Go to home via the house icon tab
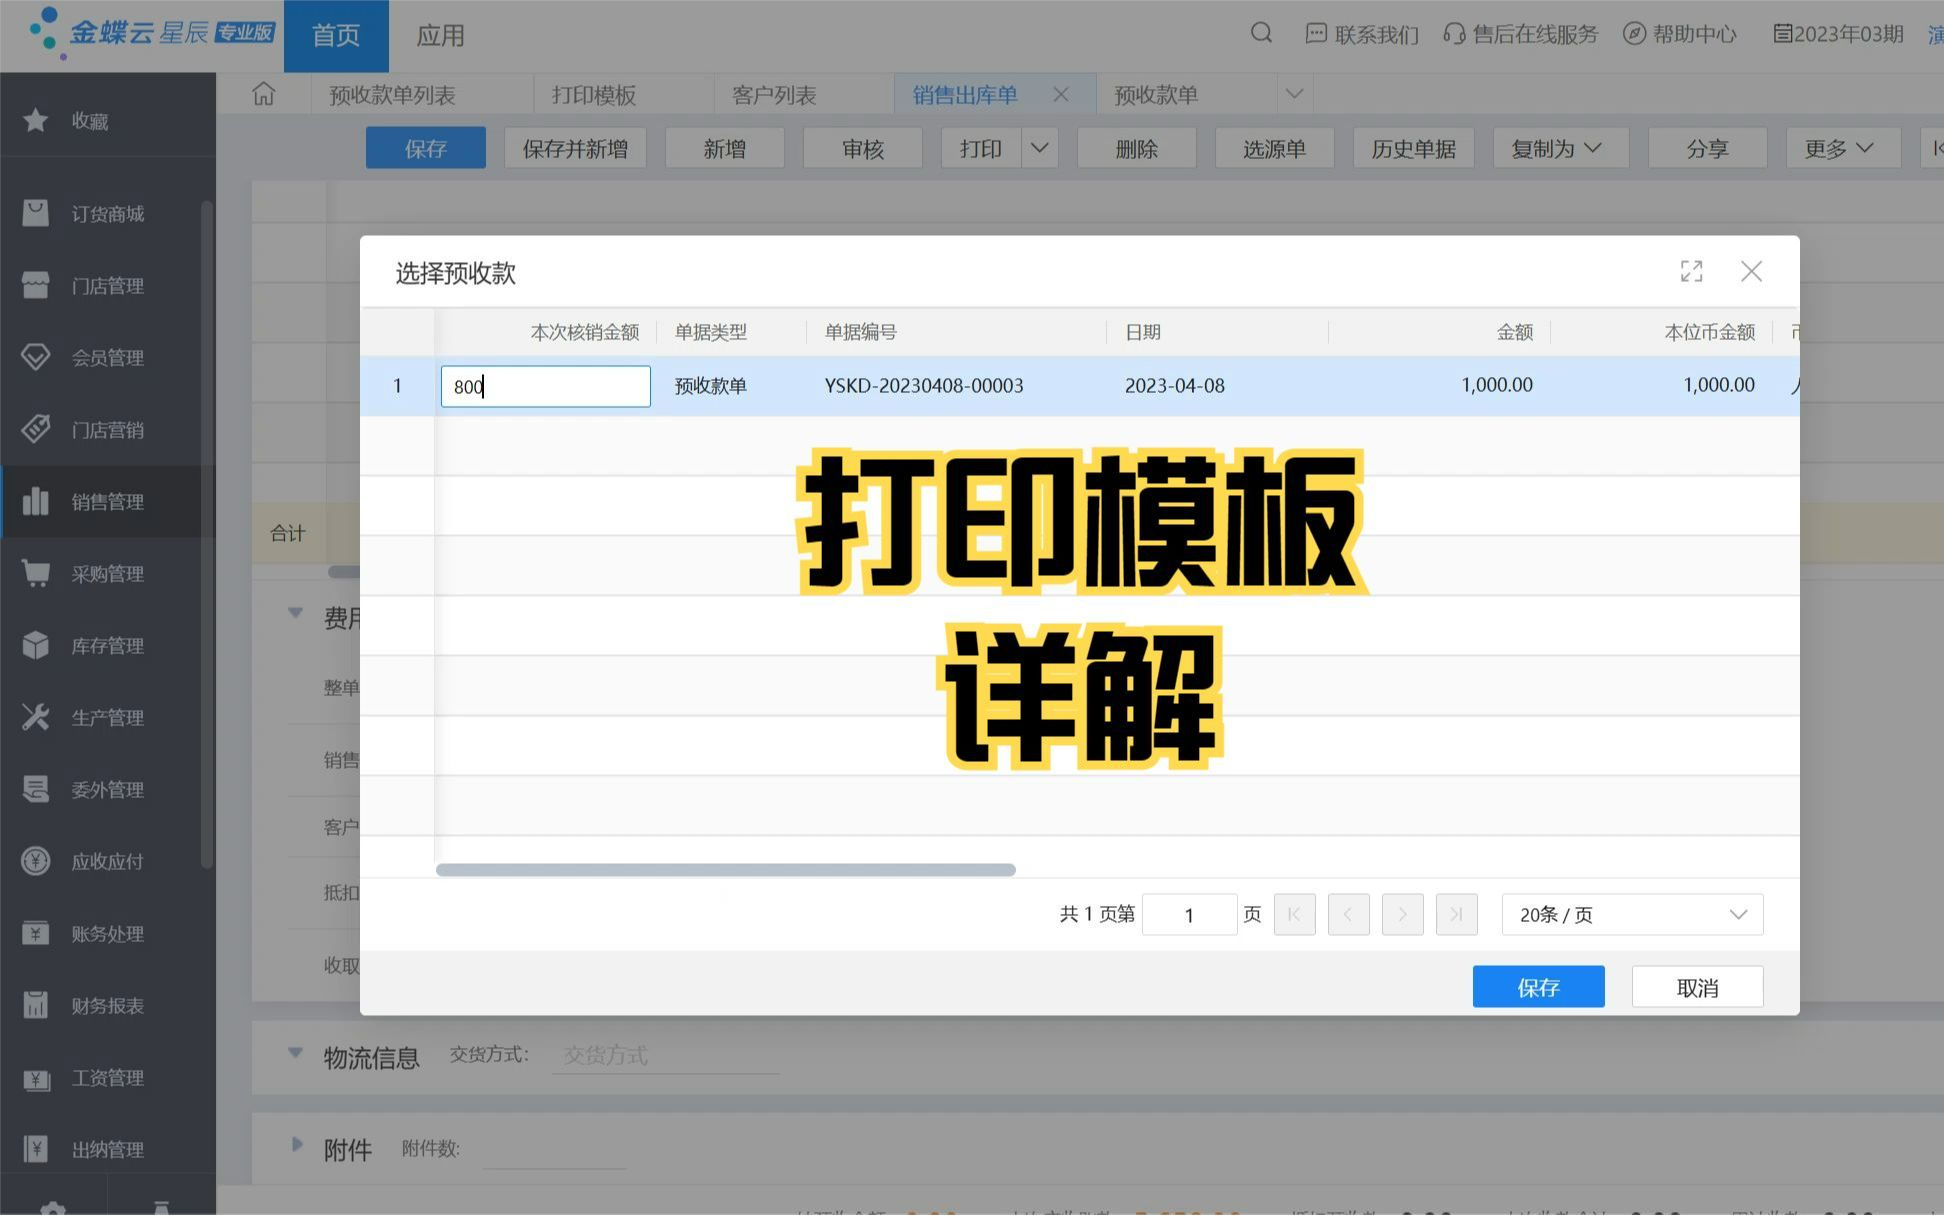 tap(263, 94)
